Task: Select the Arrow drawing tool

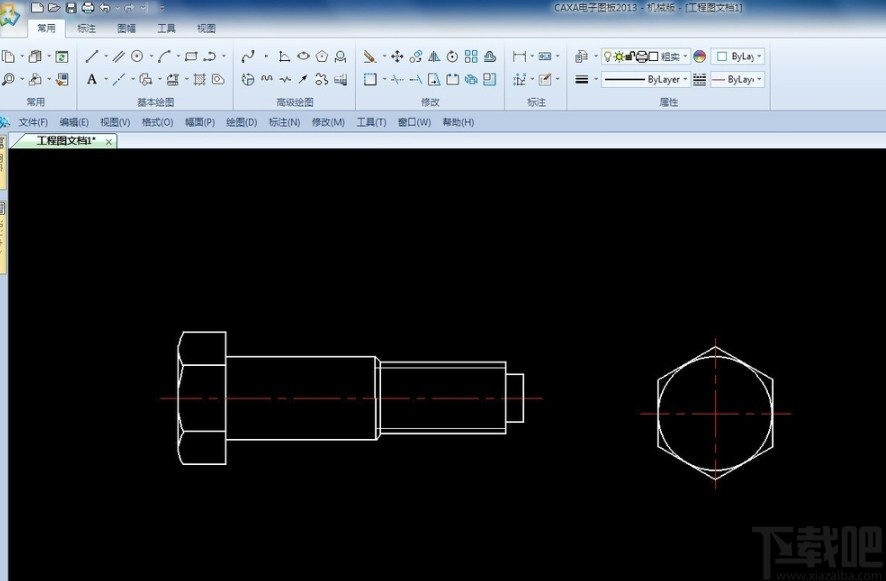Action: click(303, 79)
